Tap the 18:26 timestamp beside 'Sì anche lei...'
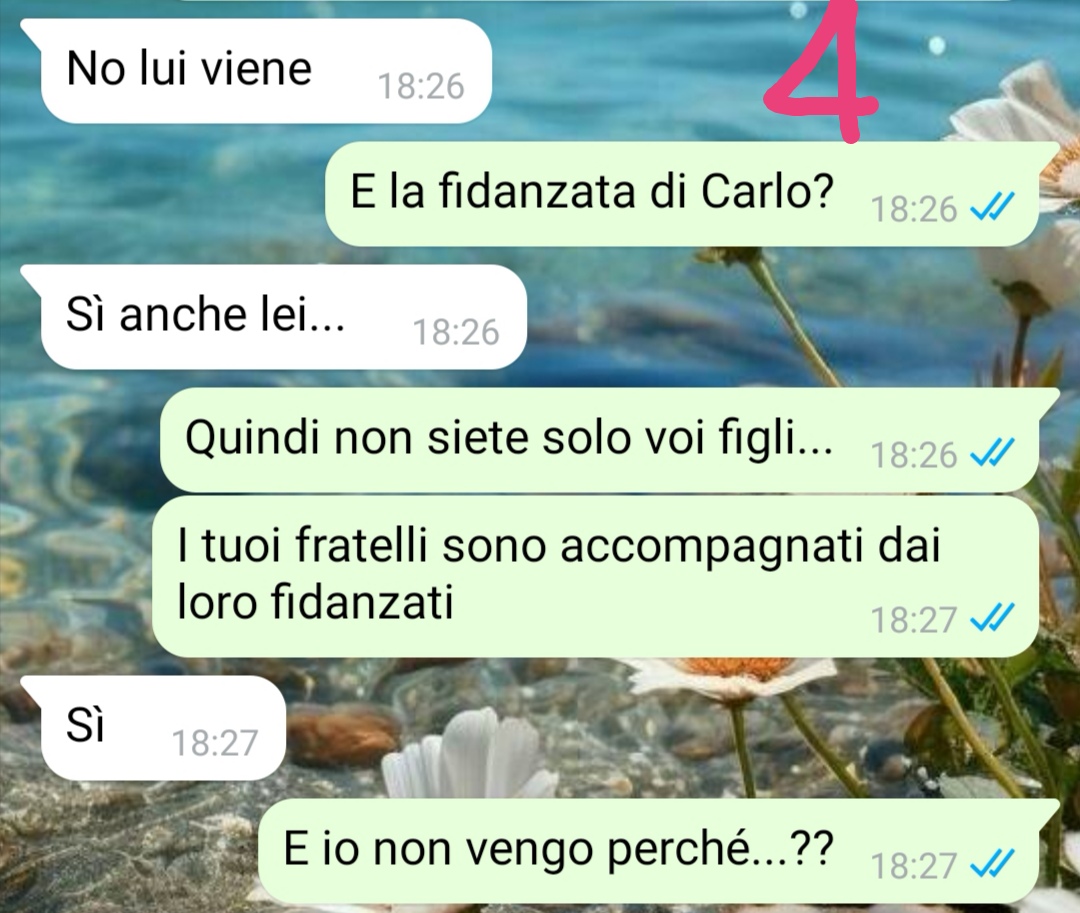Viewport: 1080px width, 913px height. 455,333
